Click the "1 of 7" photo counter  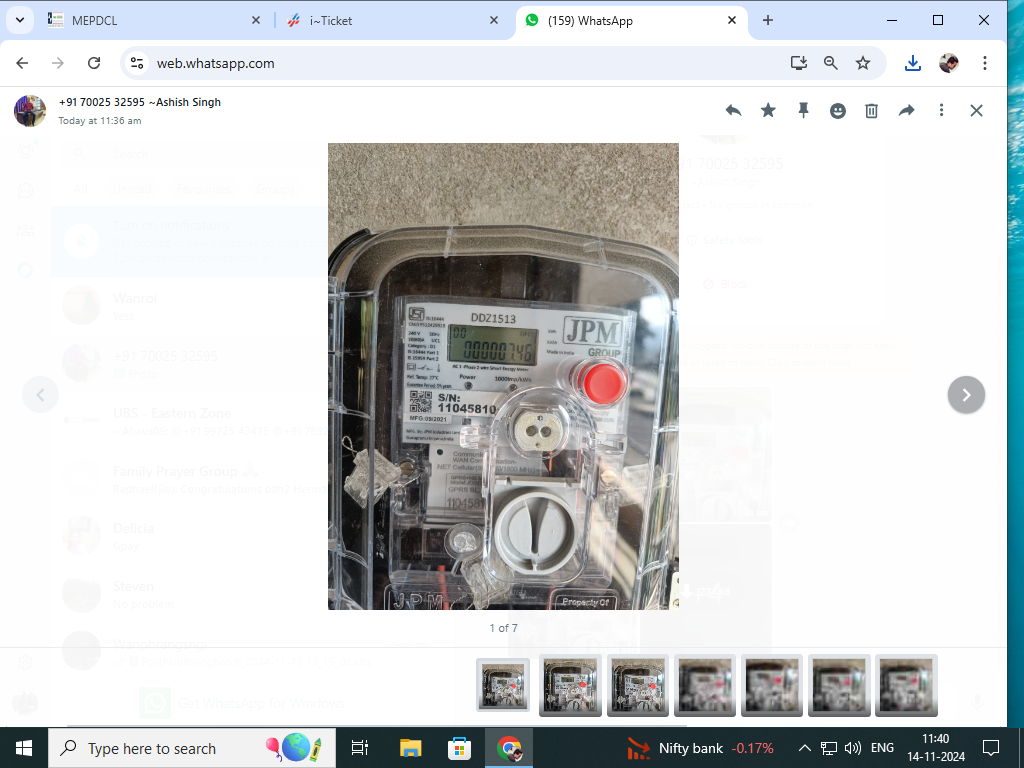tap(504, 628)
